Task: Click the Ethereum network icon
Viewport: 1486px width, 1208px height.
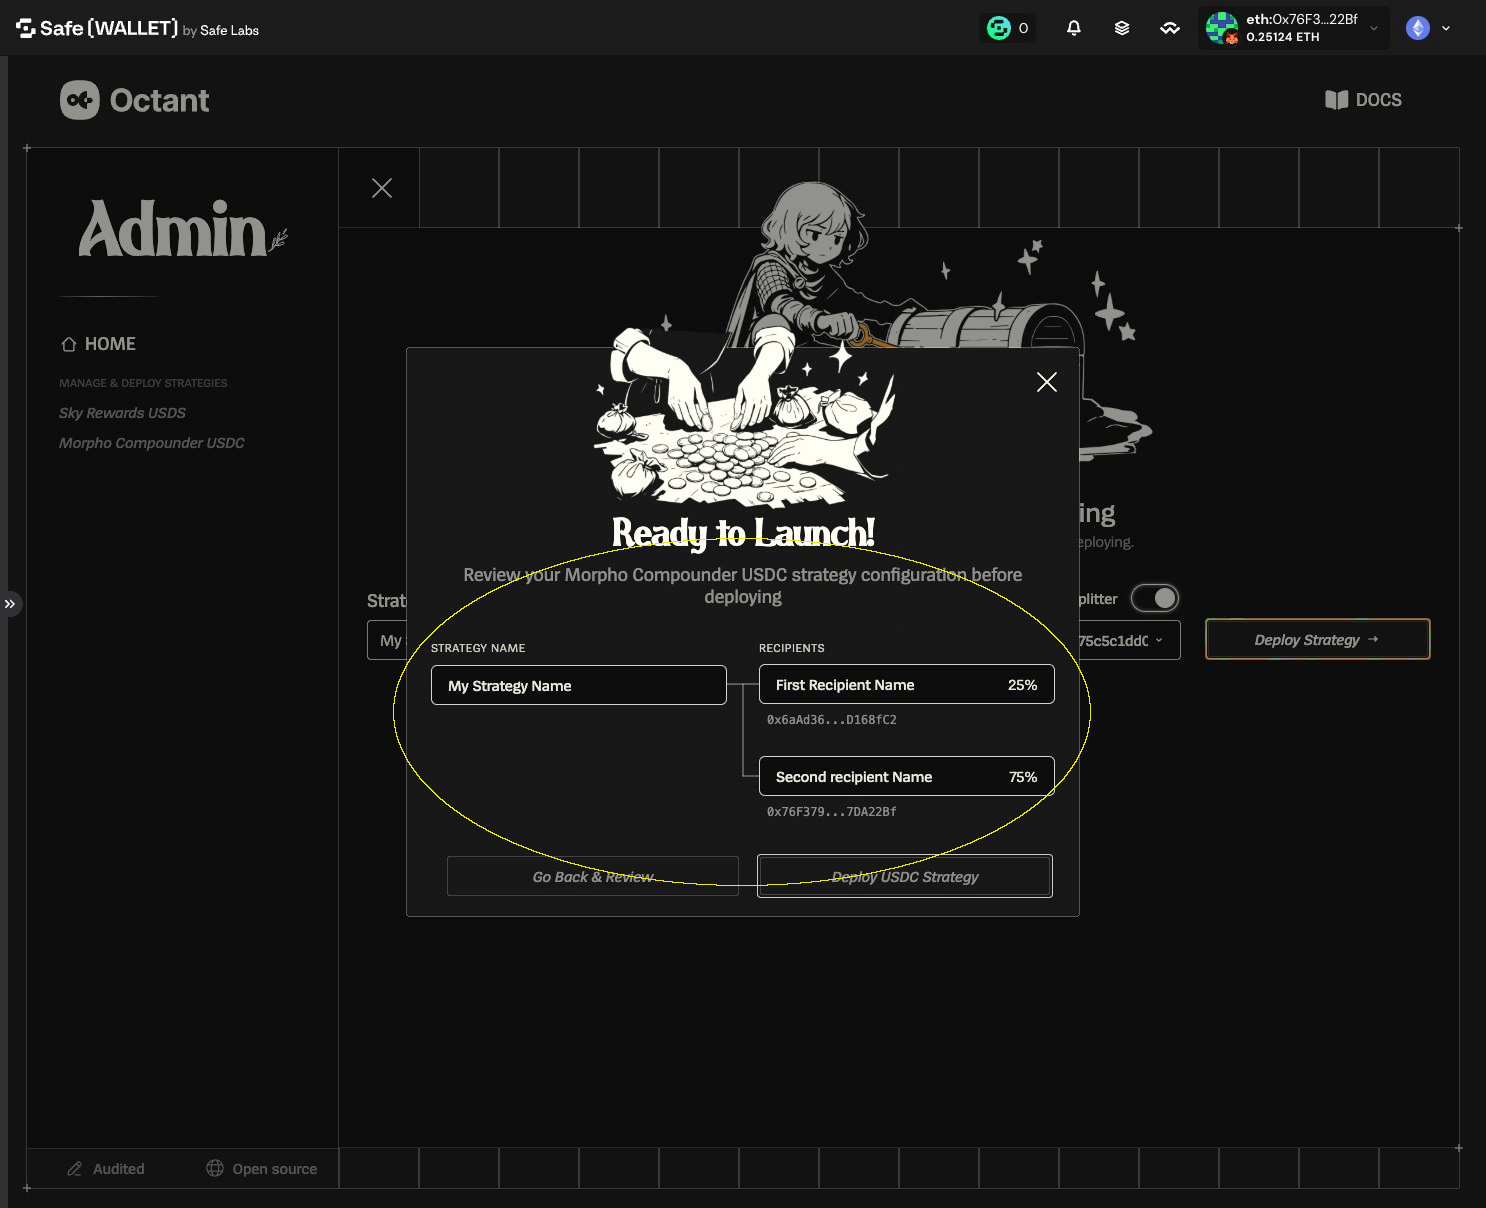Action: click(x=1418, y=28)
